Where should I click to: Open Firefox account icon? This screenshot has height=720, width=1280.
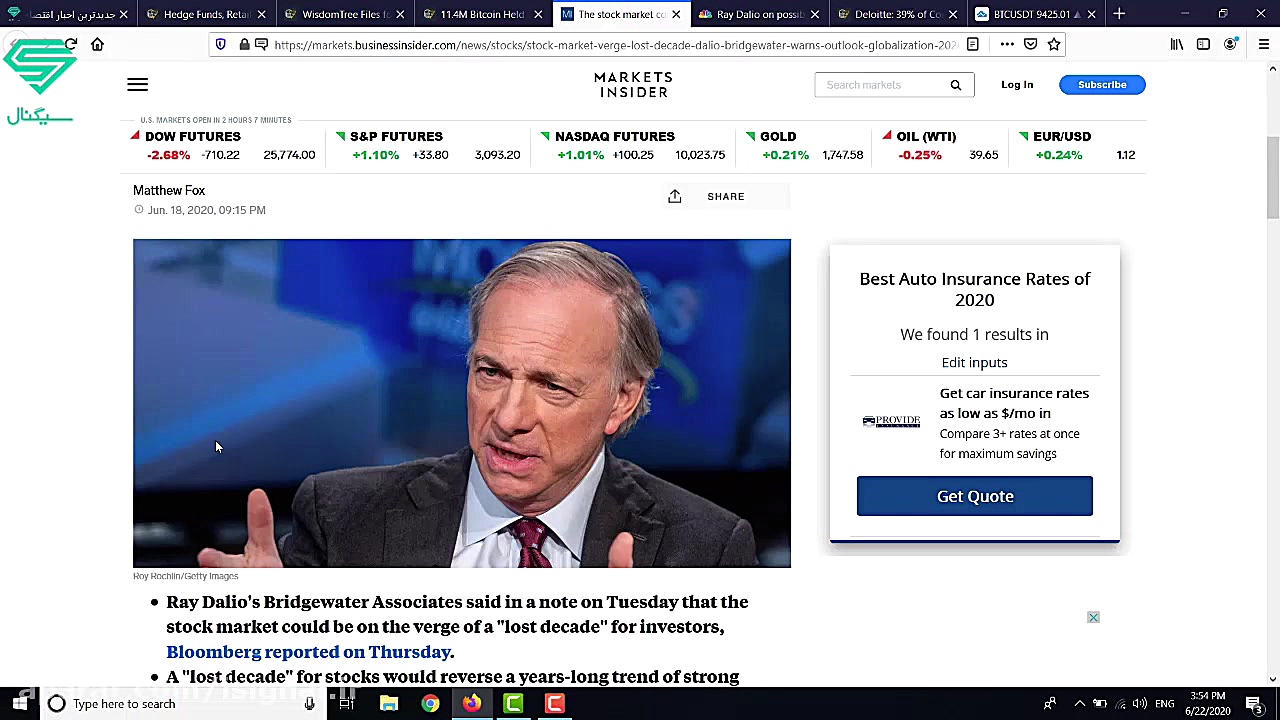tap(1231, 44)
